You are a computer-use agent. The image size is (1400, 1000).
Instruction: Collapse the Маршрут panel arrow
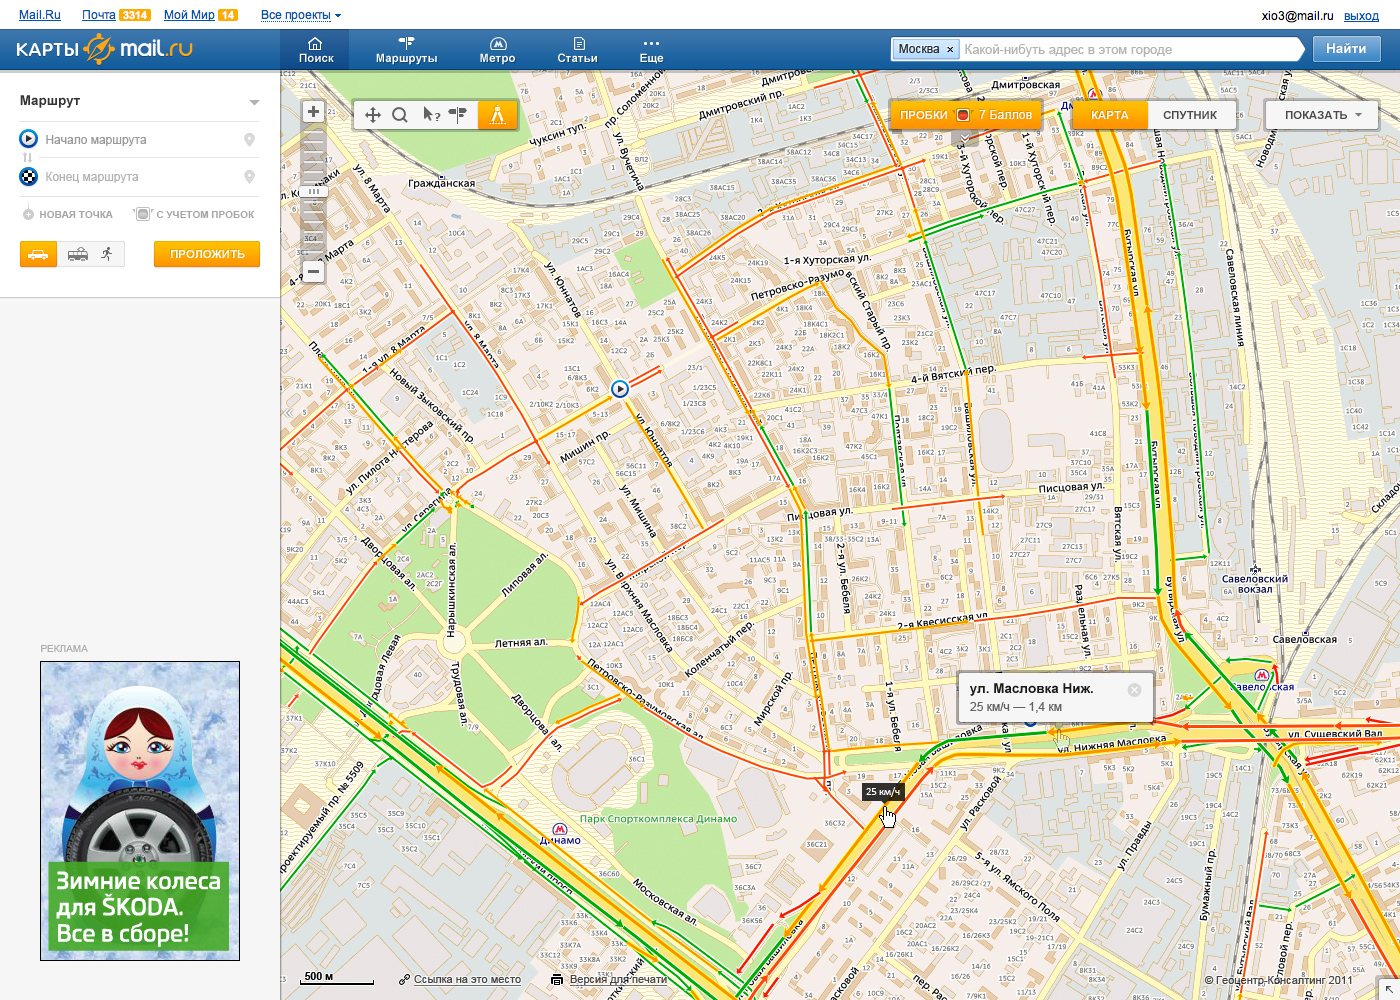click(x=254, y=102)
